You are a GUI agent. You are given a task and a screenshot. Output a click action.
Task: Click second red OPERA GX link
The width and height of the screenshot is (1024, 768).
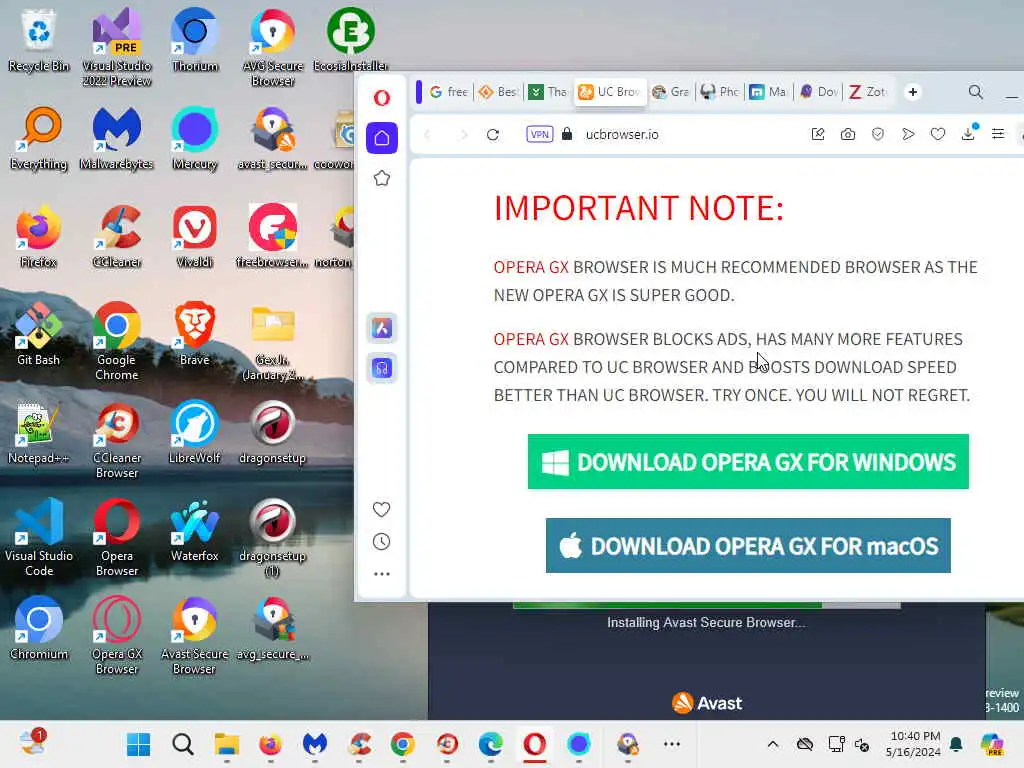pos(531,339)
